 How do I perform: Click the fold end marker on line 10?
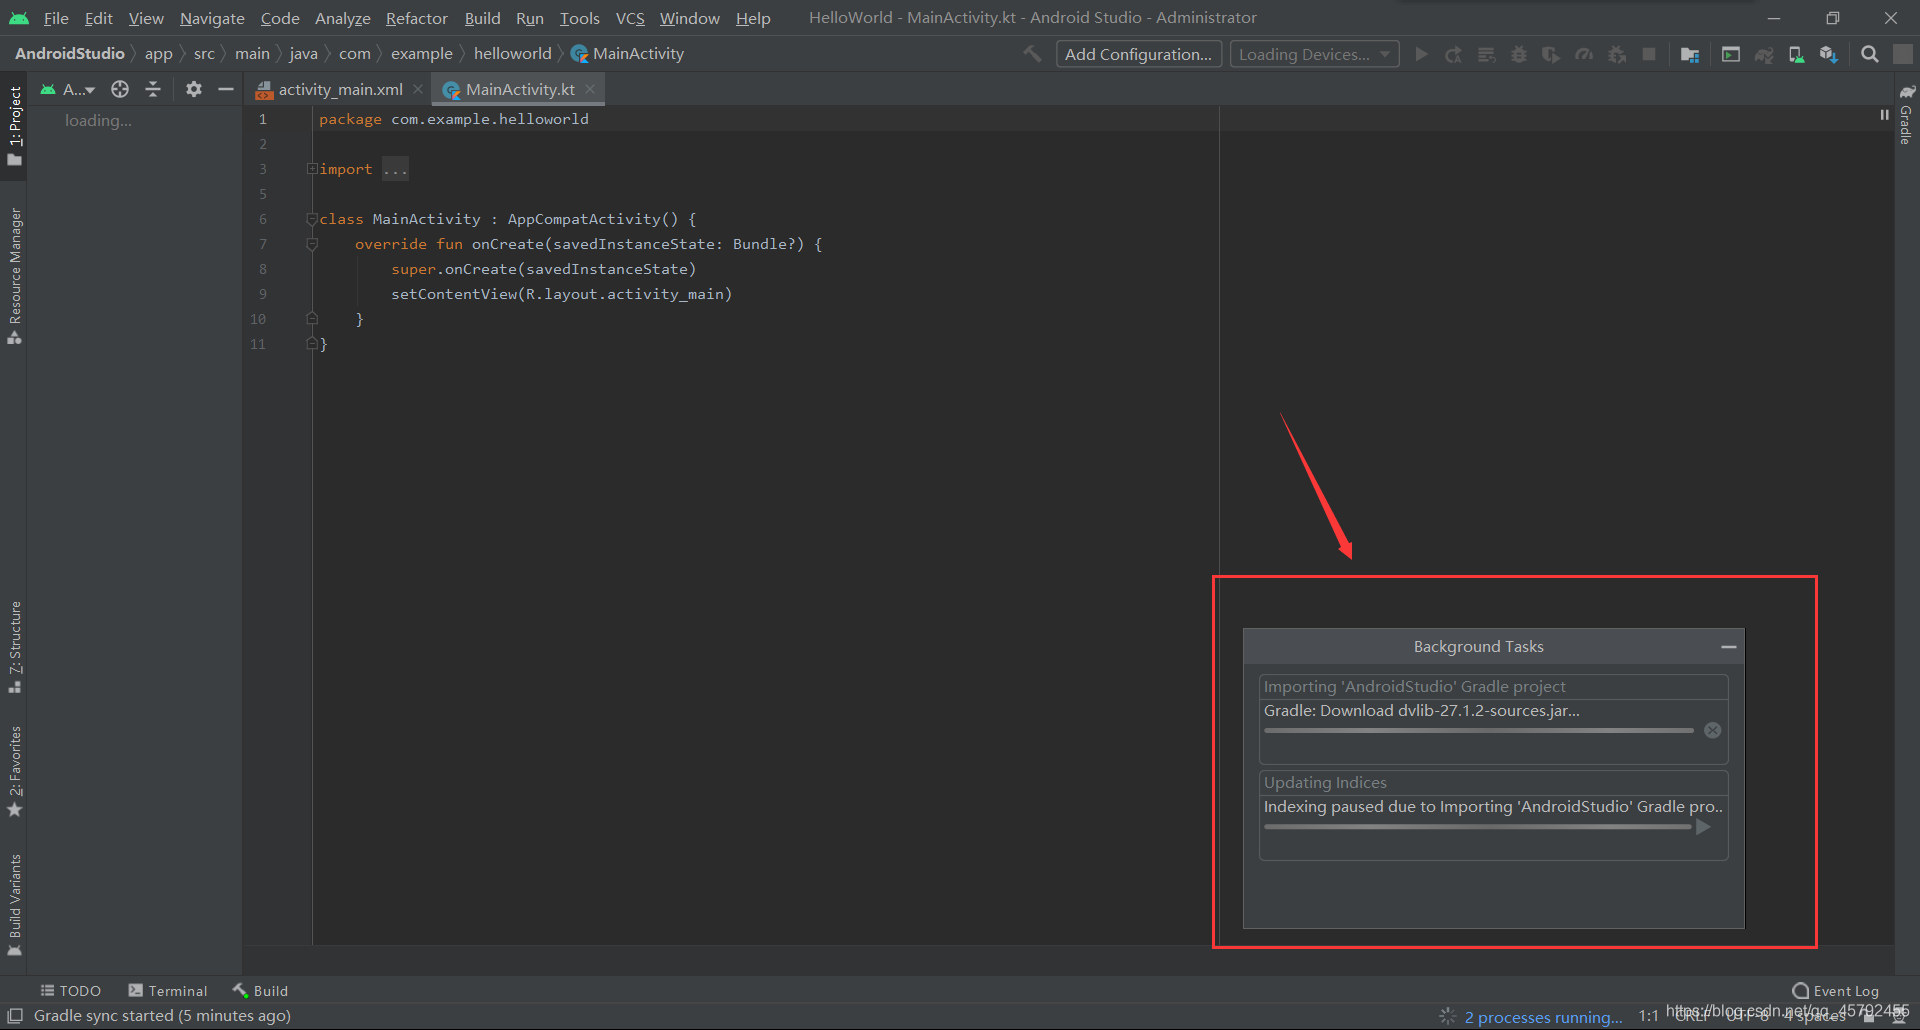pyautogui.click(x=312, y=319)
